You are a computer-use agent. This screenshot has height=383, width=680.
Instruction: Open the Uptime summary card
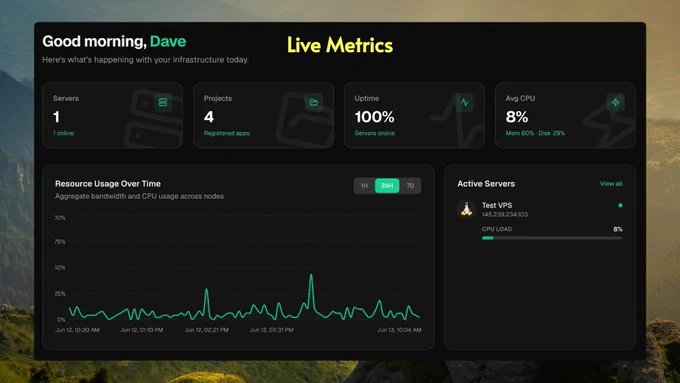click(x=414, y=115)
